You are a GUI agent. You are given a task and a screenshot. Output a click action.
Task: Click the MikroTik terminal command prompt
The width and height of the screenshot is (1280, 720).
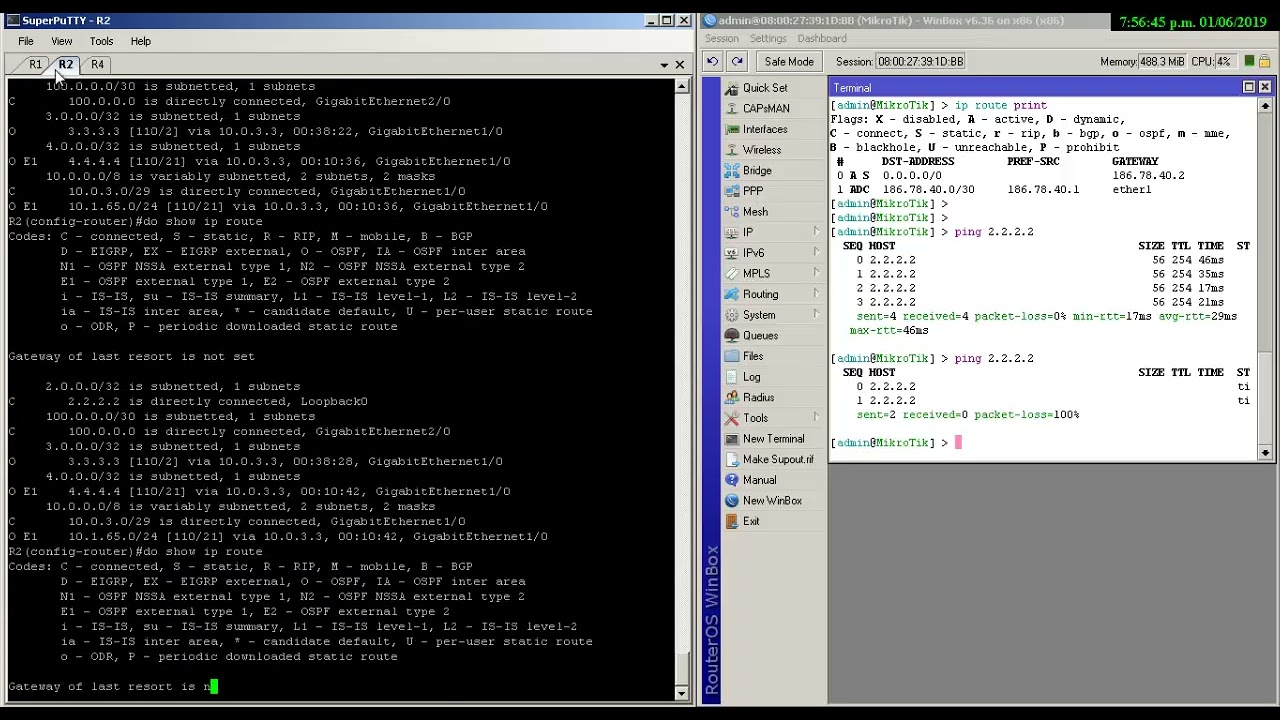(896, 443)
